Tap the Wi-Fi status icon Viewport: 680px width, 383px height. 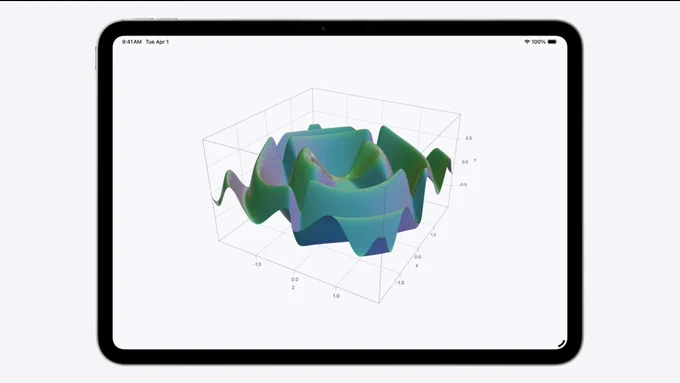[527, 42]
